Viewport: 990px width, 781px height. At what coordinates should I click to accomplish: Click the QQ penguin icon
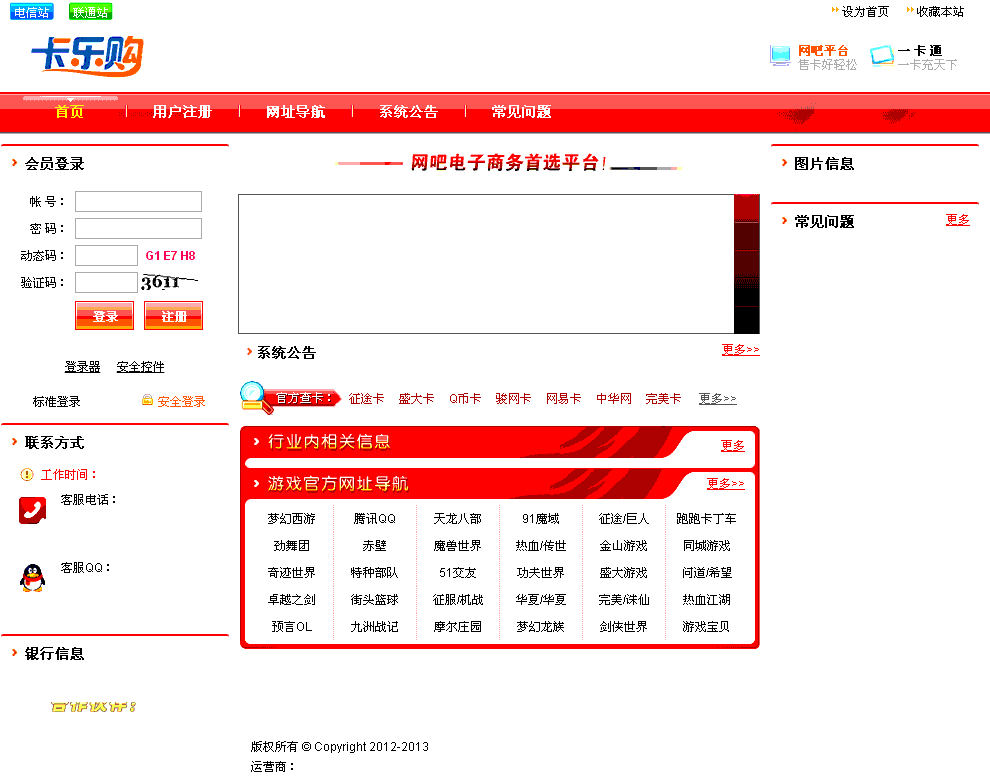32,578
